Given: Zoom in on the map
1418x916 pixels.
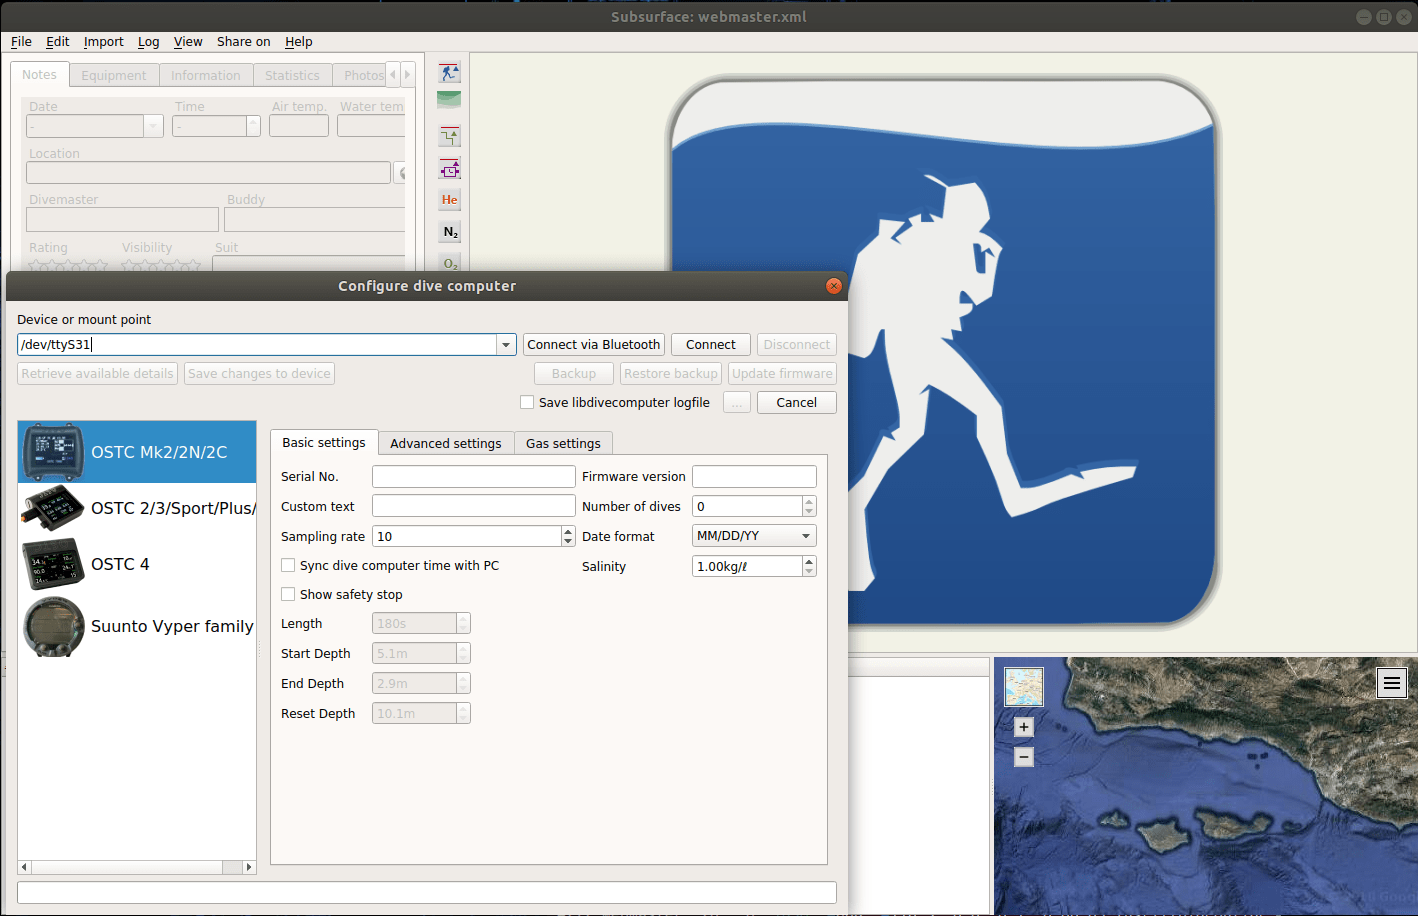Looking at the screenshot, I should point(1023,727).
